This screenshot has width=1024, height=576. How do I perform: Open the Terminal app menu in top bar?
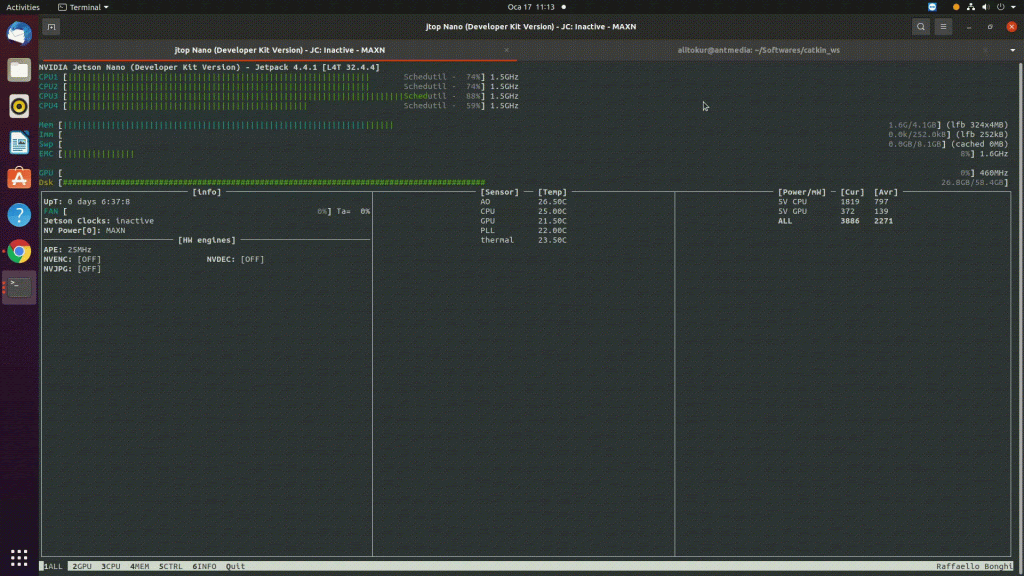(x=83, y=7)
